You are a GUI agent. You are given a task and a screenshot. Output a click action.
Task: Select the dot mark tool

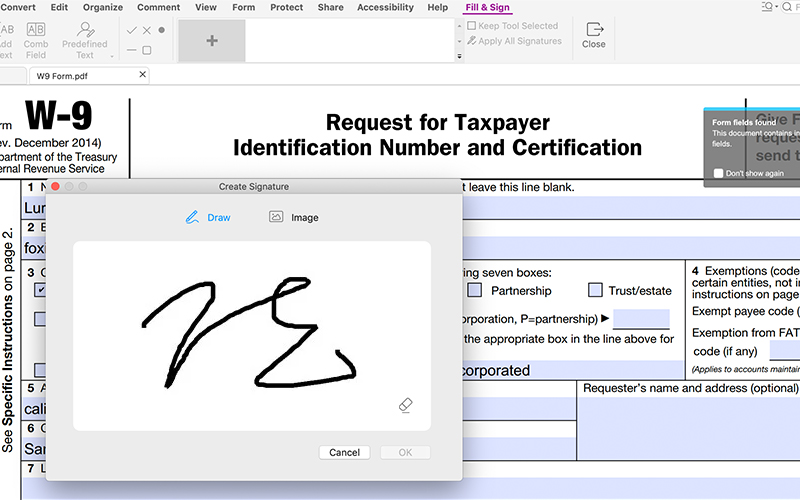coord(162,30)
